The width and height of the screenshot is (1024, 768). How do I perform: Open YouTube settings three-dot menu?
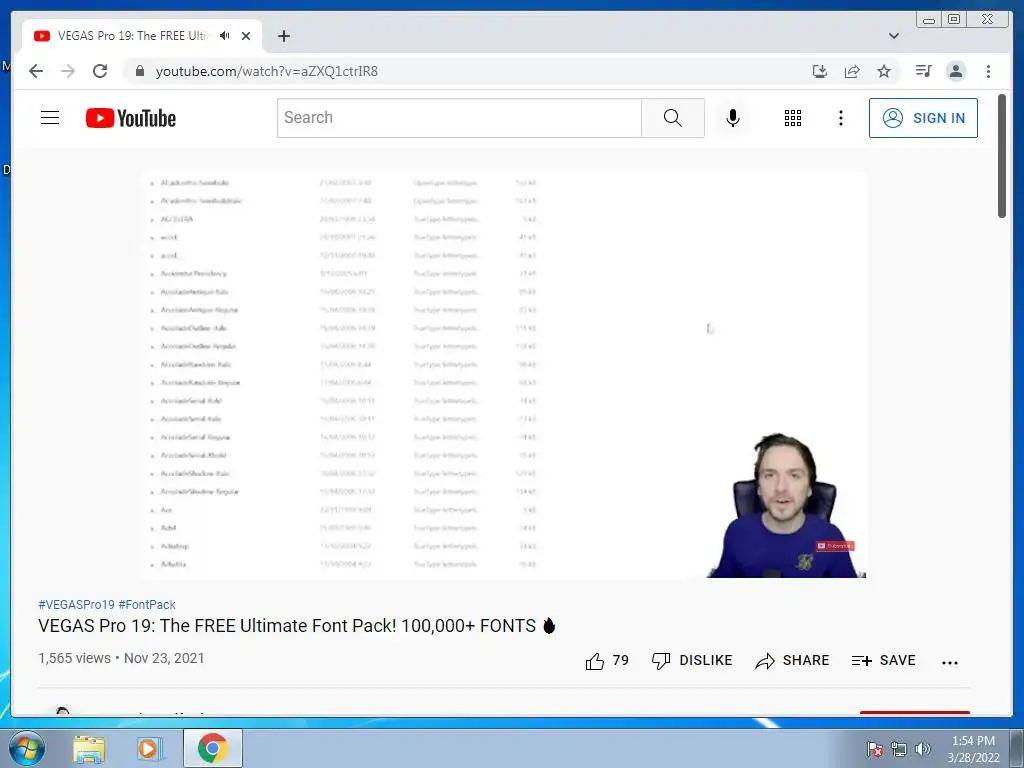click(841, 118)
